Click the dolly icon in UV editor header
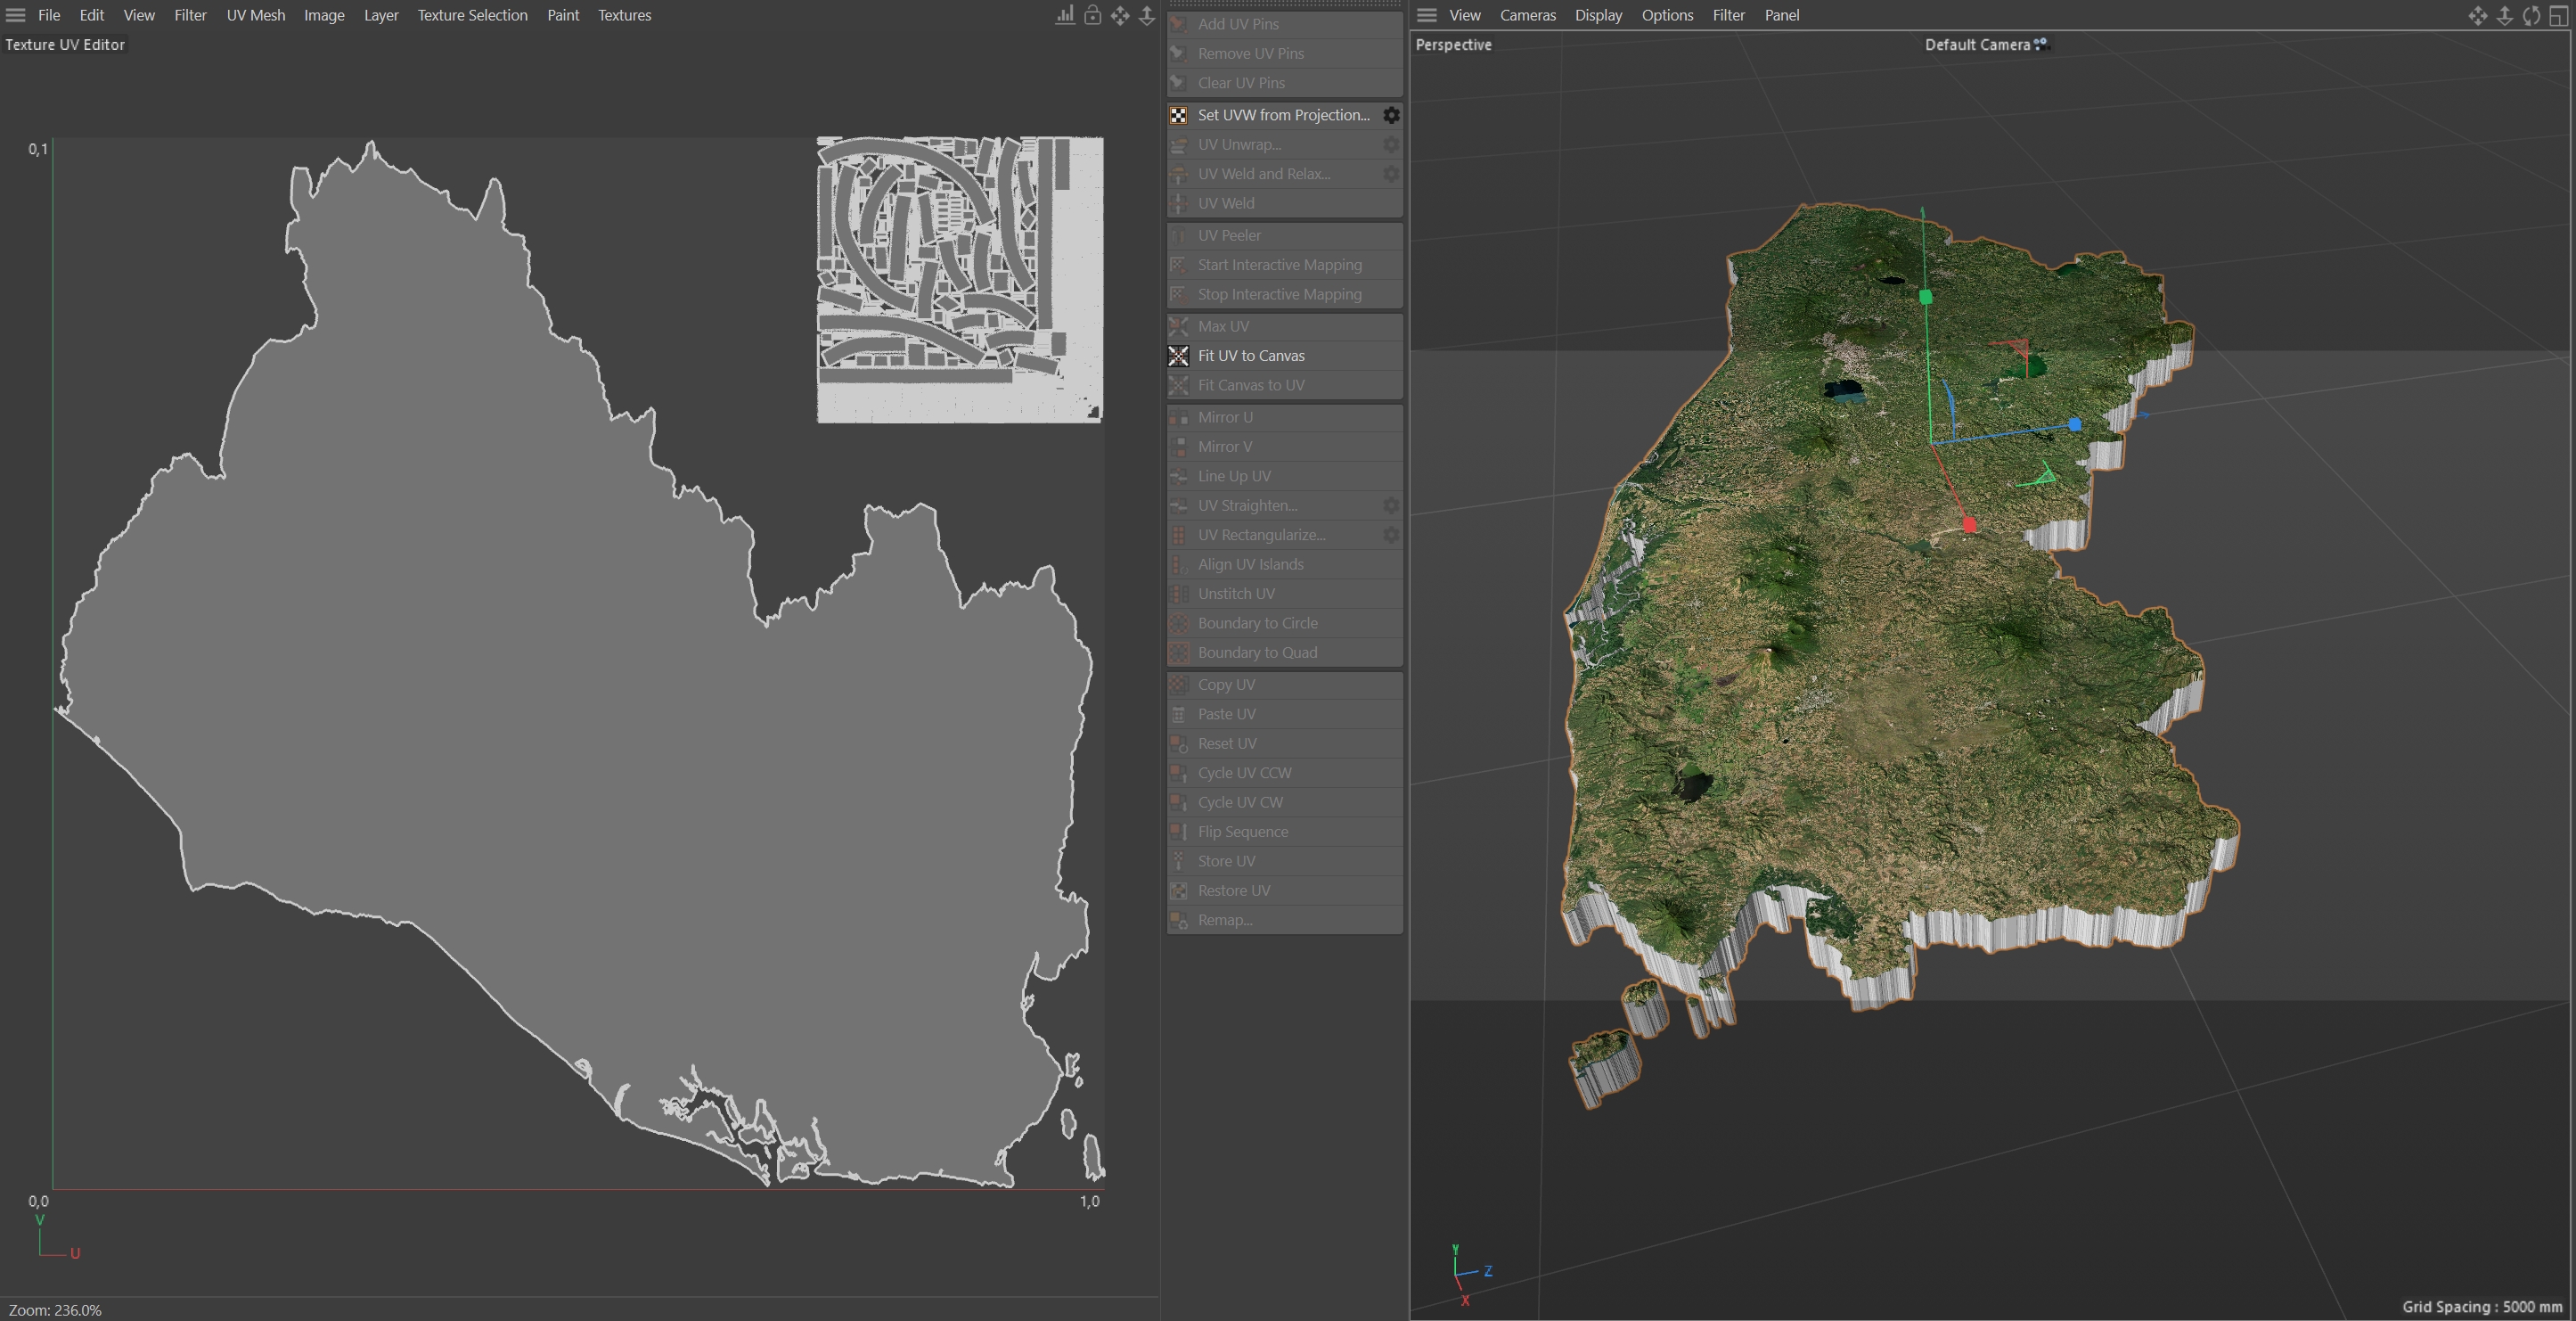The image size is (2576, 1321). tap(1147, 15)
